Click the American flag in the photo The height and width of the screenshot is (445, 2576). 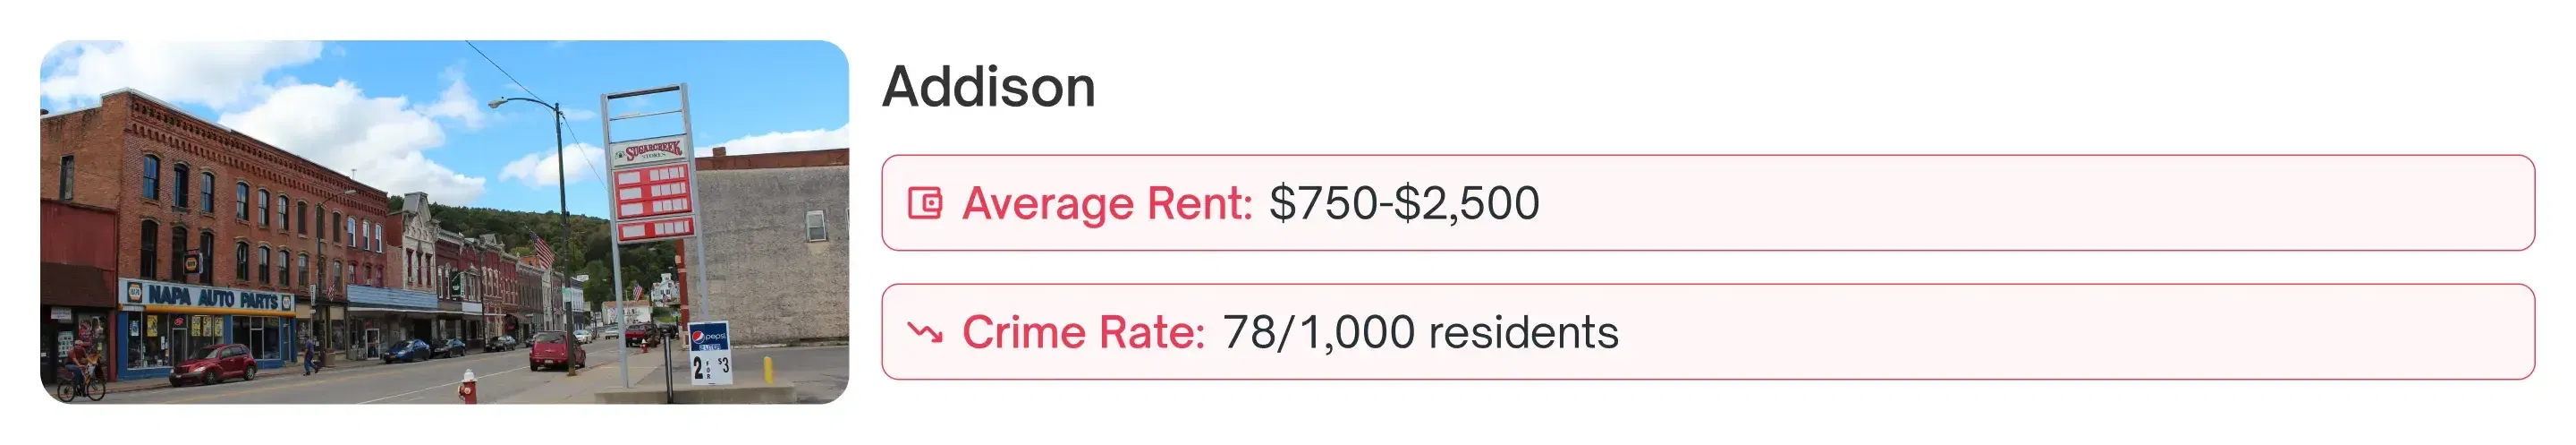pyautogui.click(x=544, y=247)
